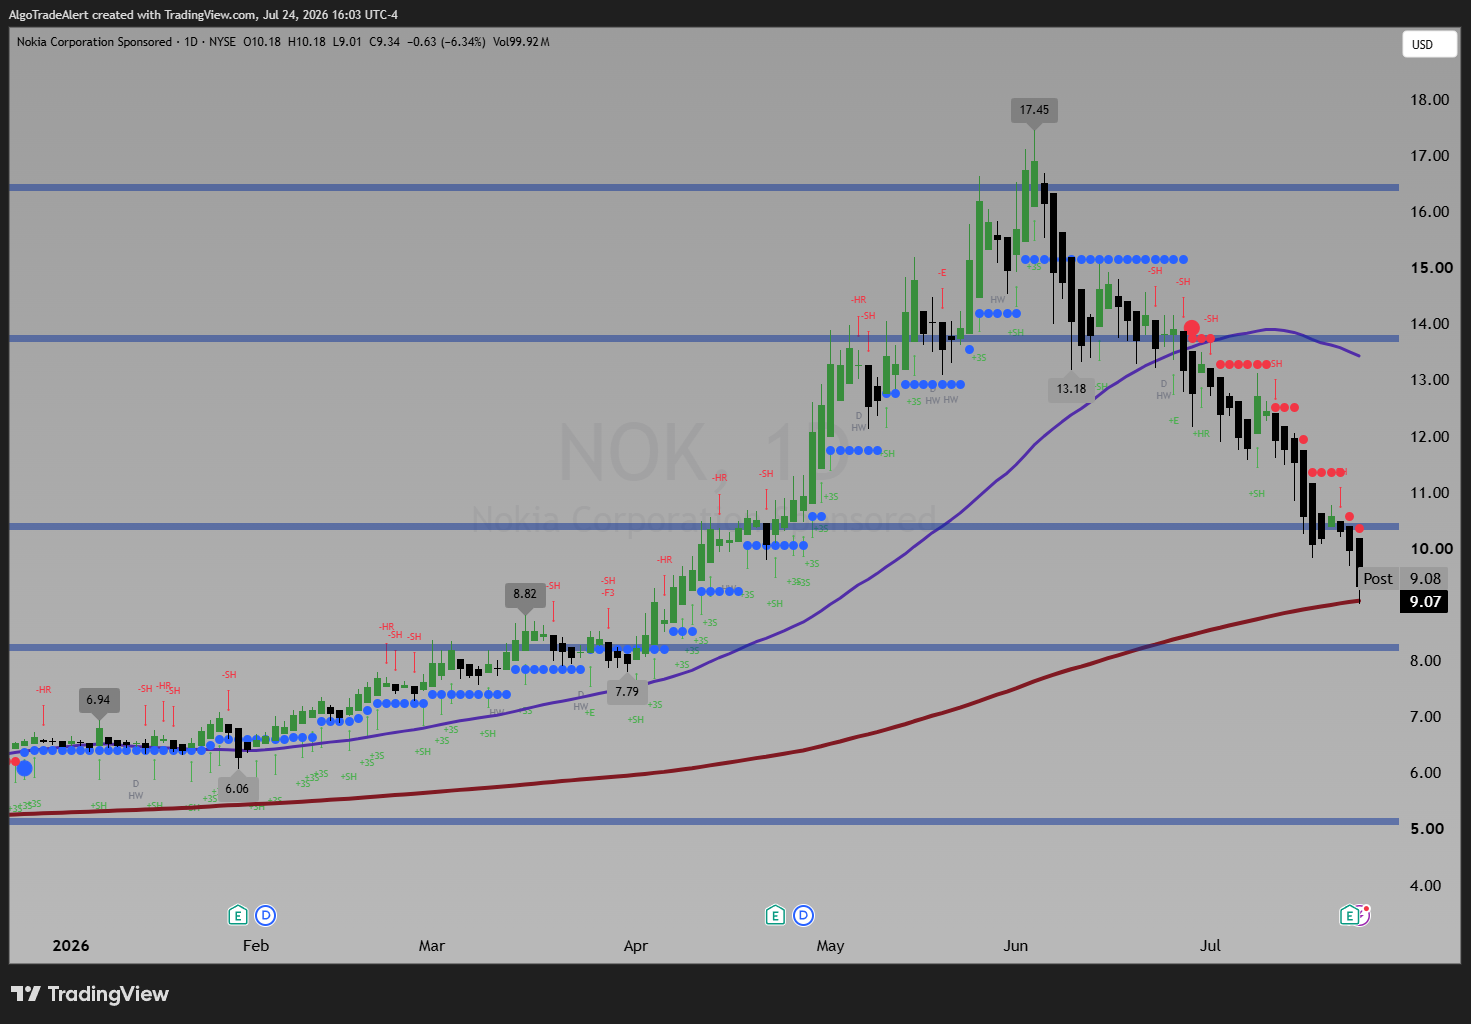Click the 7.79 price callout
Screen dimensions: 1471x1024
[627, 692]
